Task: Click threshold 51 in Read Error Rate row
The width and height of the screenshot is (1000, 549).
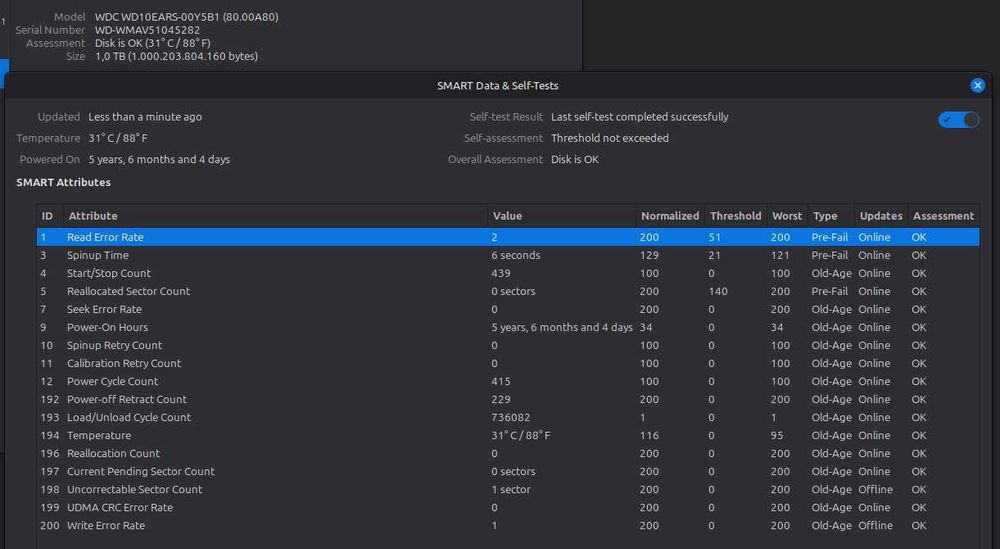Action: pyautogui.click(x=714, y=237)
